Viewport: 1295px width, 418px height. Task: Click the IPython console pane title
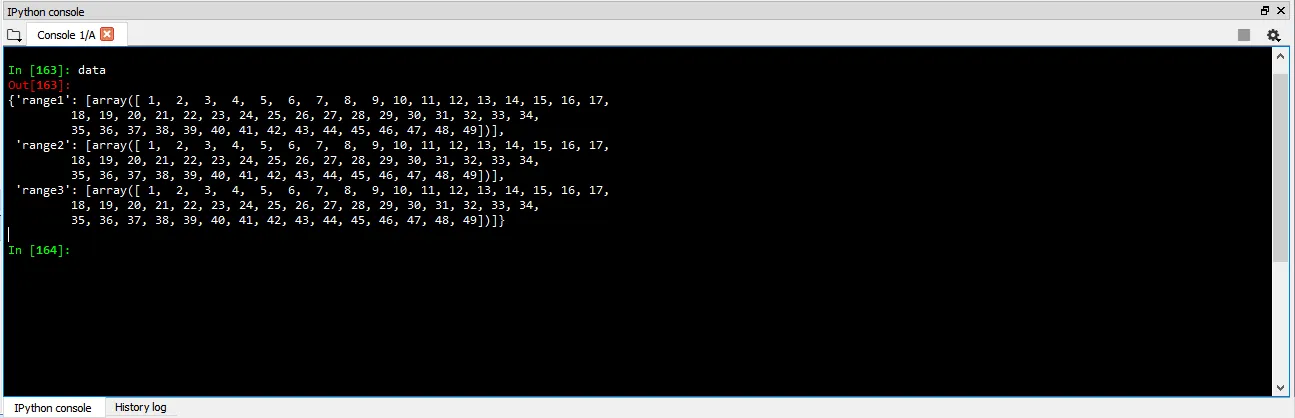(45, 12)
